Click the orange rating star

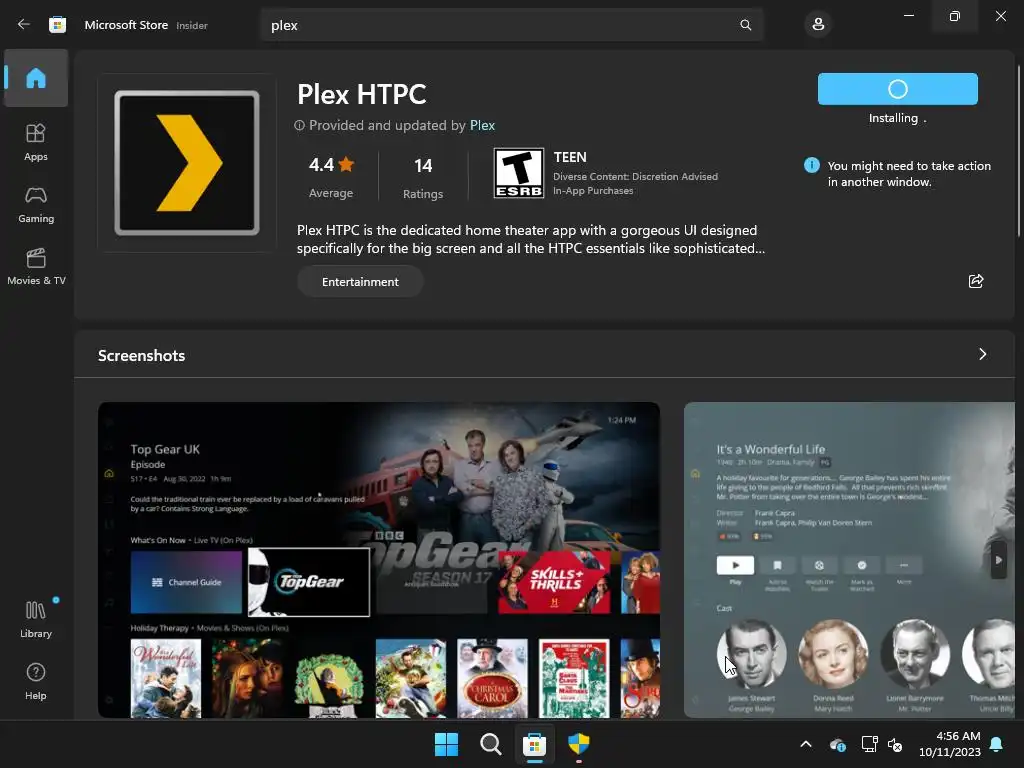coord(346,164)
